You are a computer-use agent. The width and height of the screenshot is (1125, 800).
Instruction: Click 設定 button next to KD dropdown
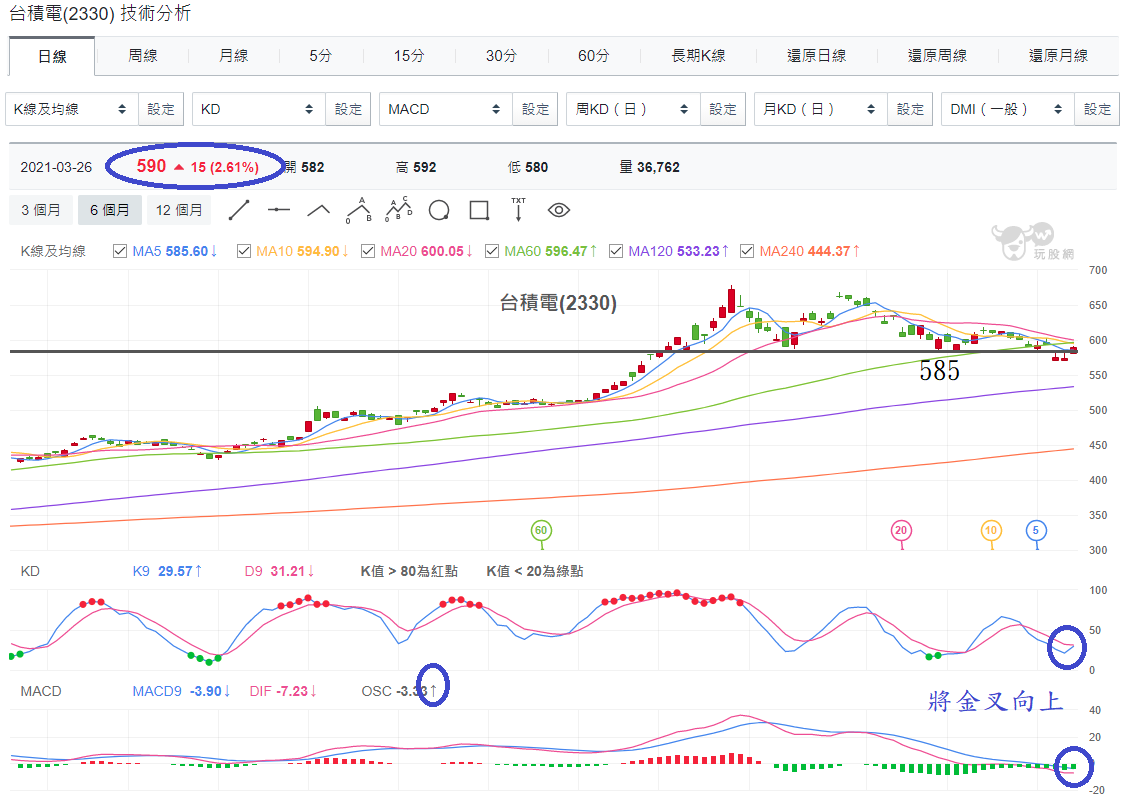point(348,109)
